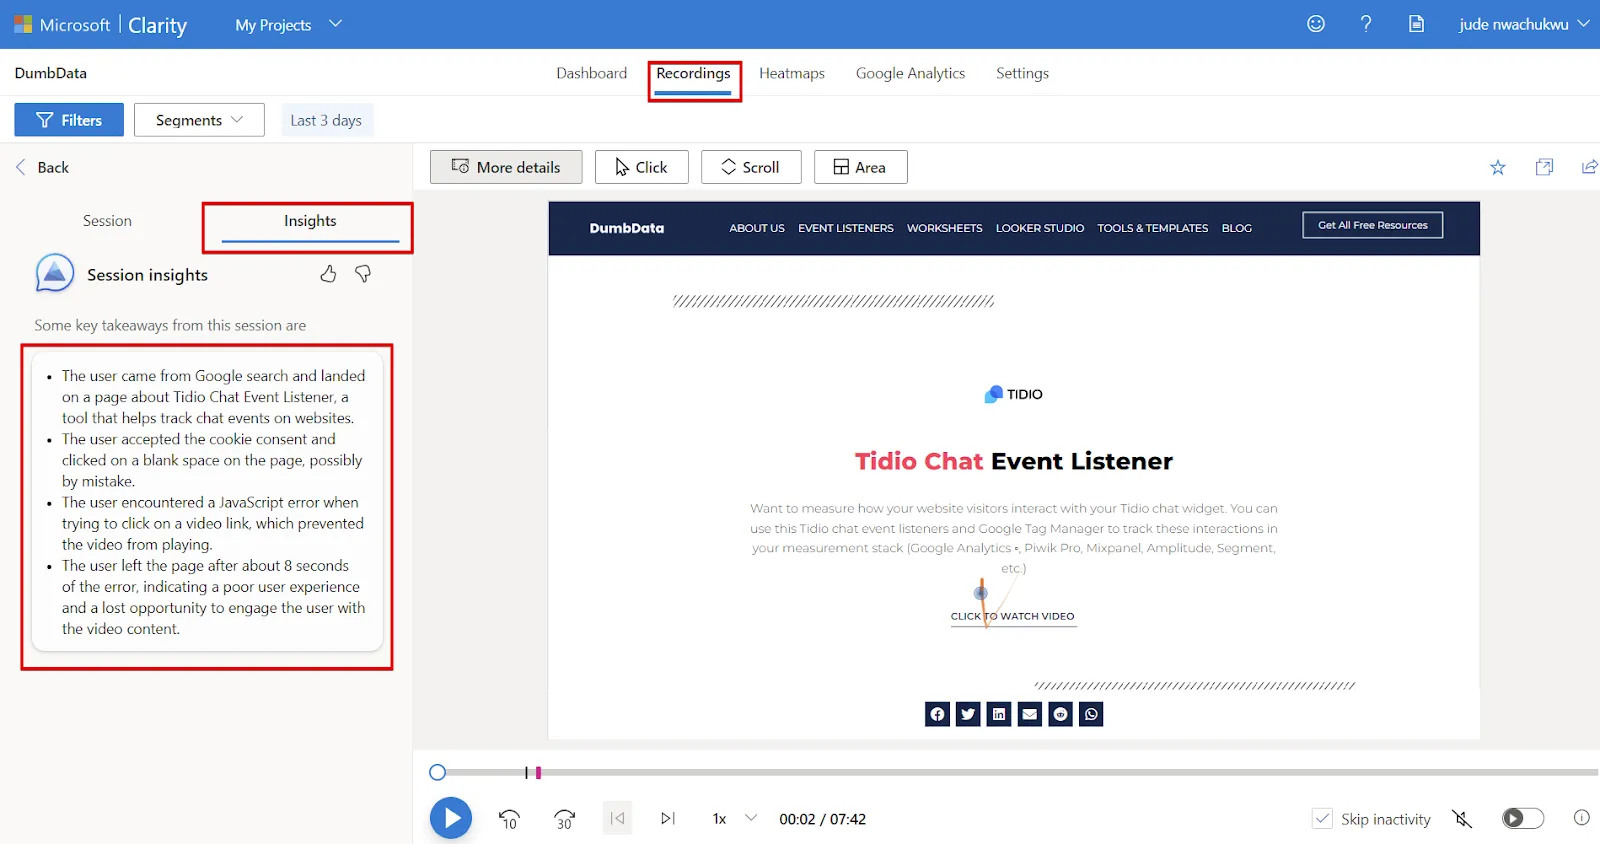Switch to the Recordings tab
1600x844 pixels.
(693, 74)
